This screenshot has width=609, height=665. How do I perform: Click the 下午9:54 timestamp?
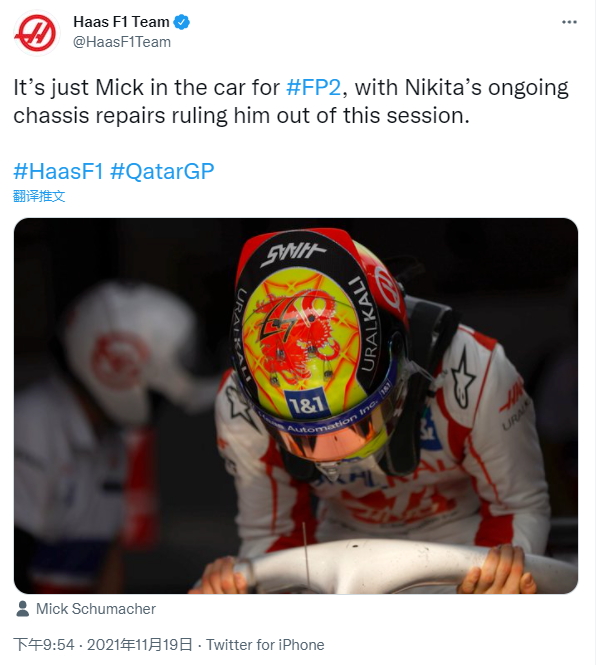pos(44,645)
